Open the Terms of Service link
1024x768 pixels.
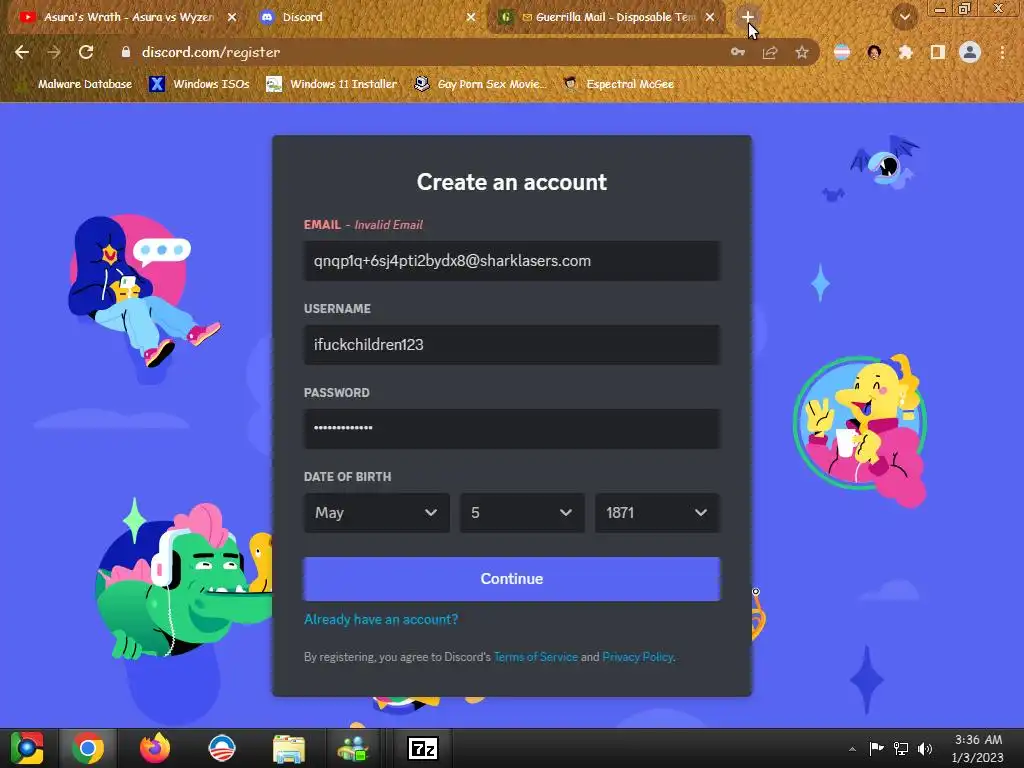pos(536,657)
